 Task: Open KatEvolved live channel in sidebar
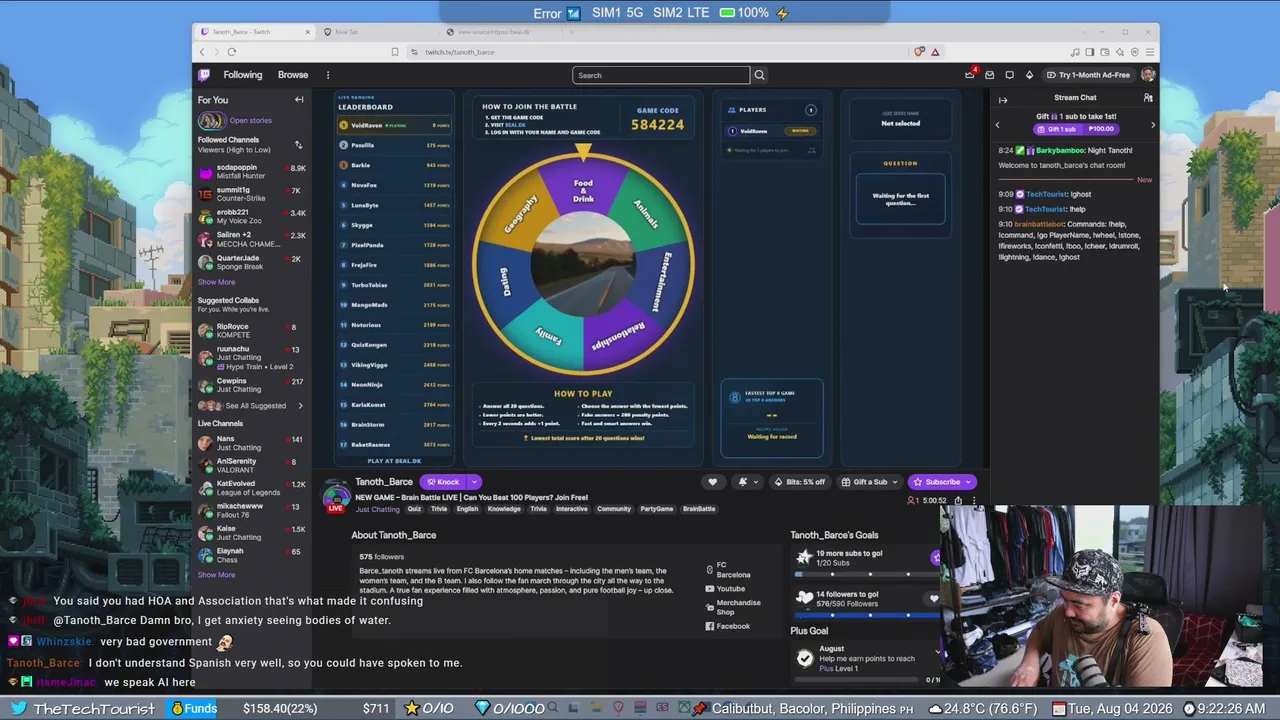click(252, 488)
